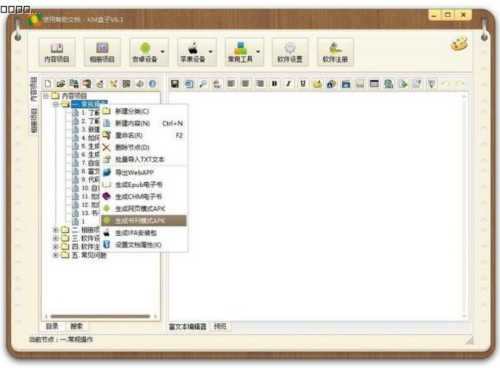Select 生成Epub电子书 in context menu
This screenshot has width=500, height=368.
pyautogui.click(x=138, y=185)
